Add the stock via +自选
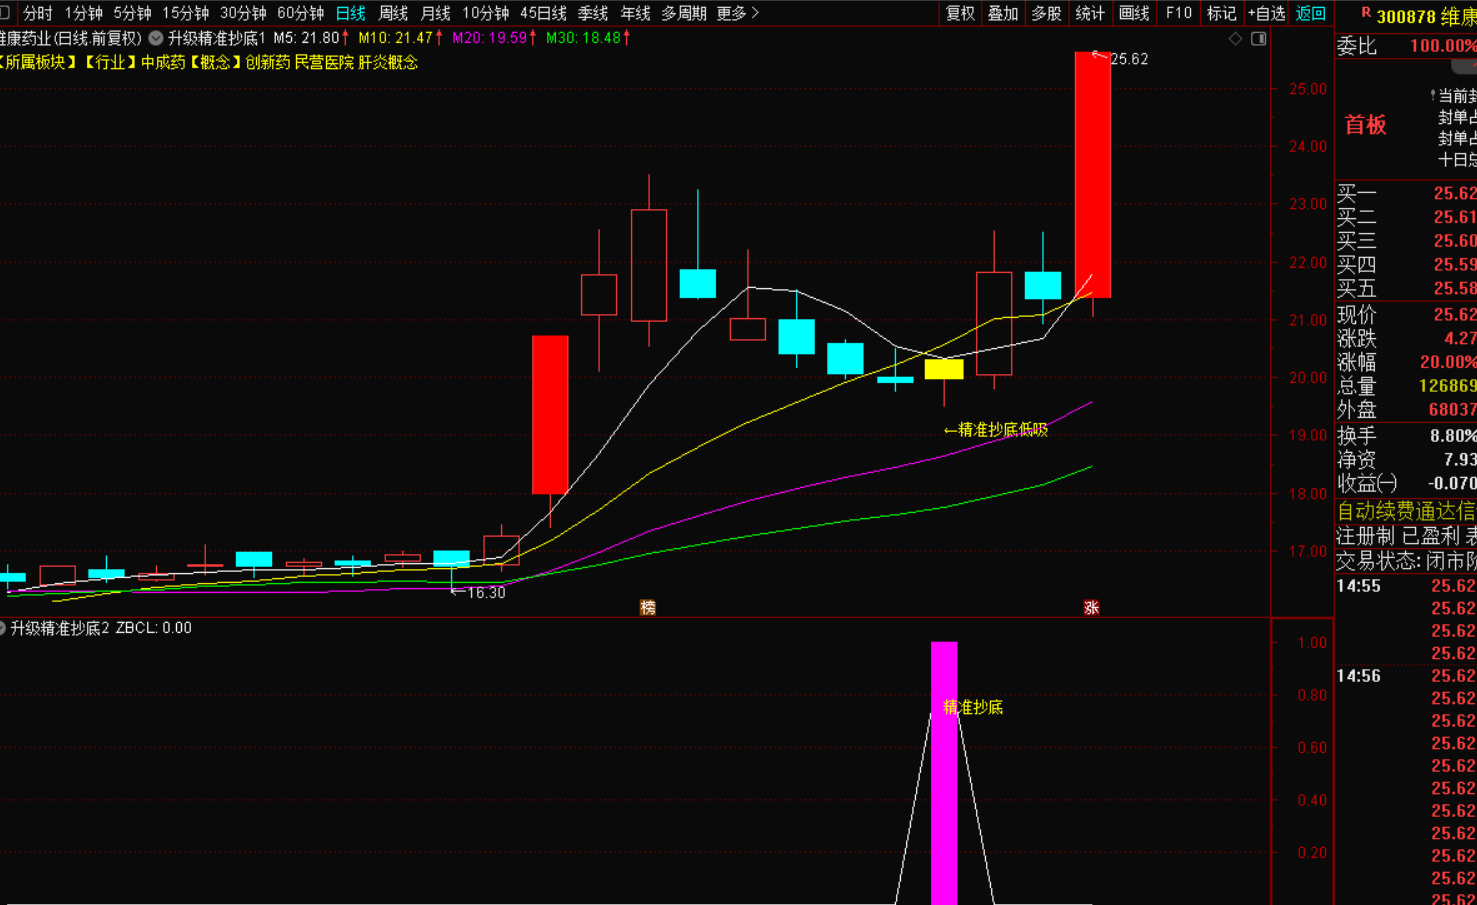This screenshot has height=905, width=1477. click(1266, 13)
